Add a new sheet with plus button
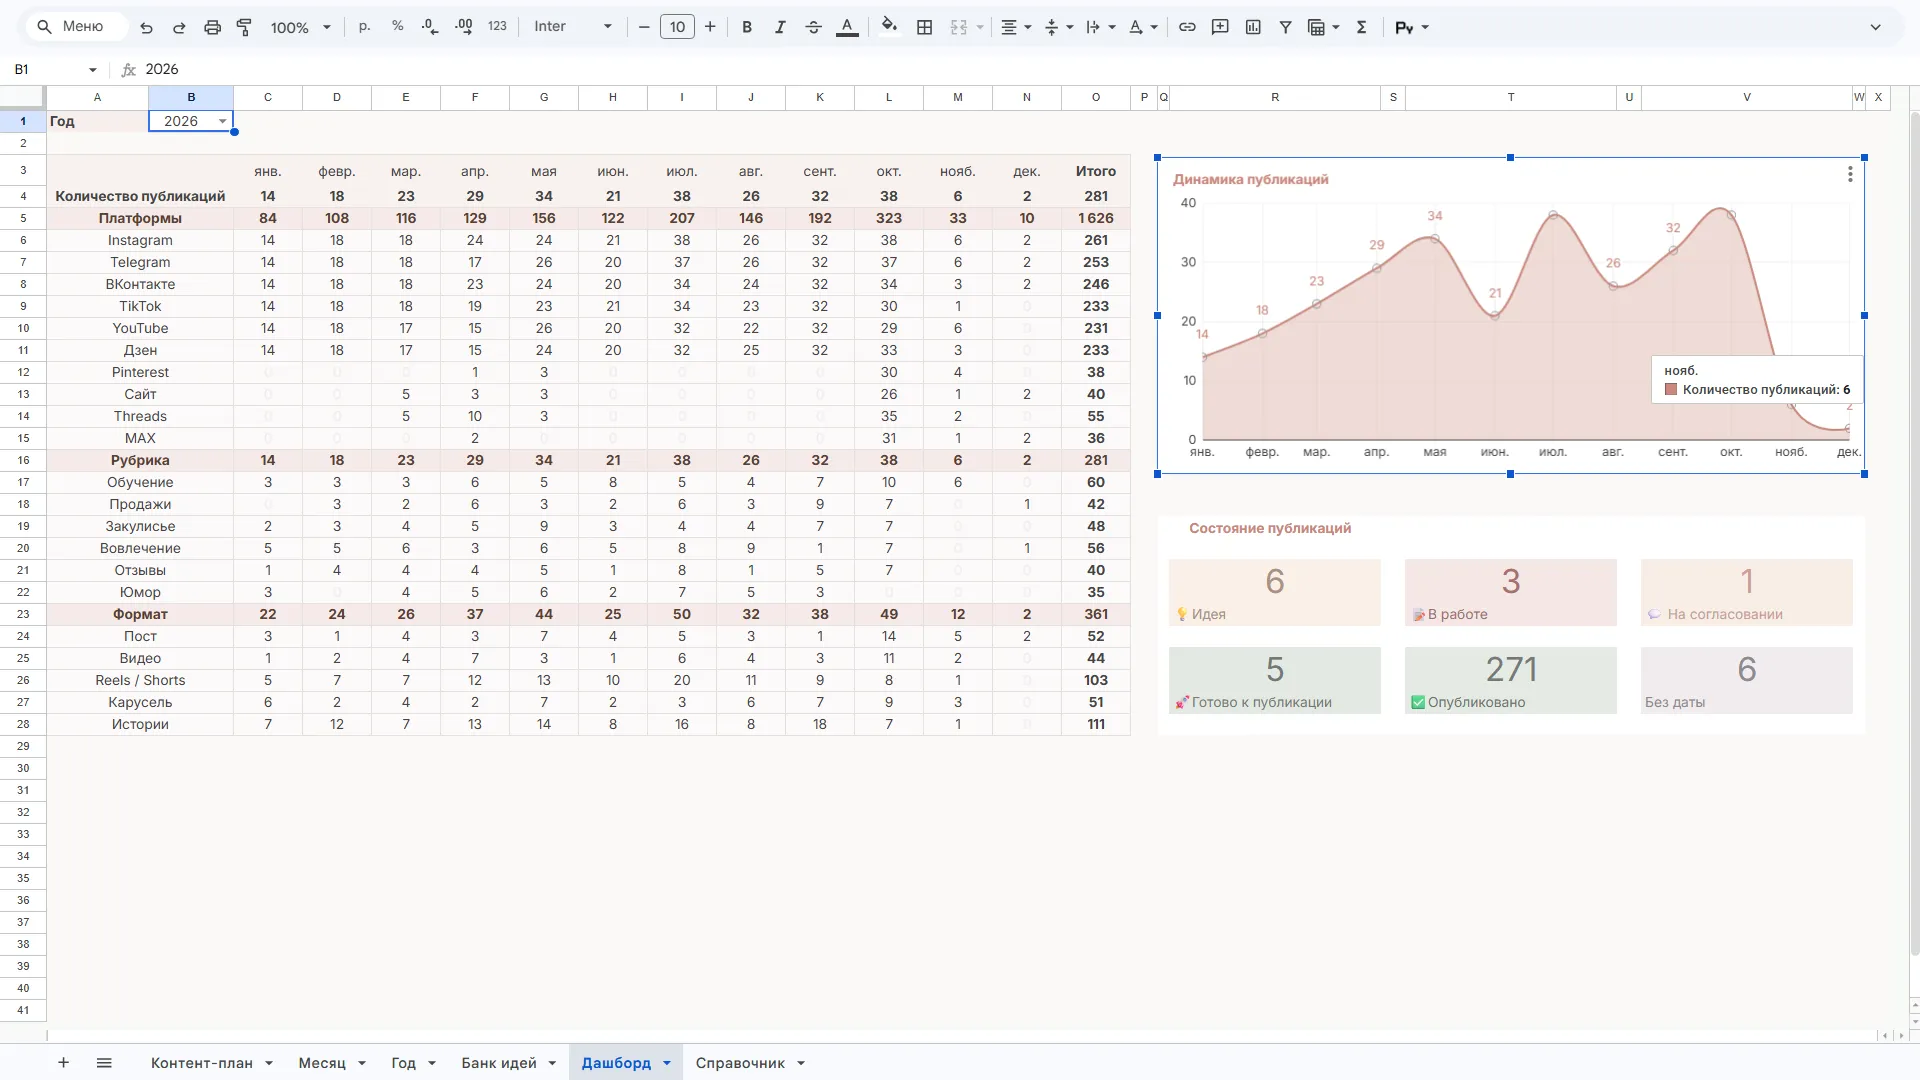1920x1080 pixels. click(x=63, y=1063)
